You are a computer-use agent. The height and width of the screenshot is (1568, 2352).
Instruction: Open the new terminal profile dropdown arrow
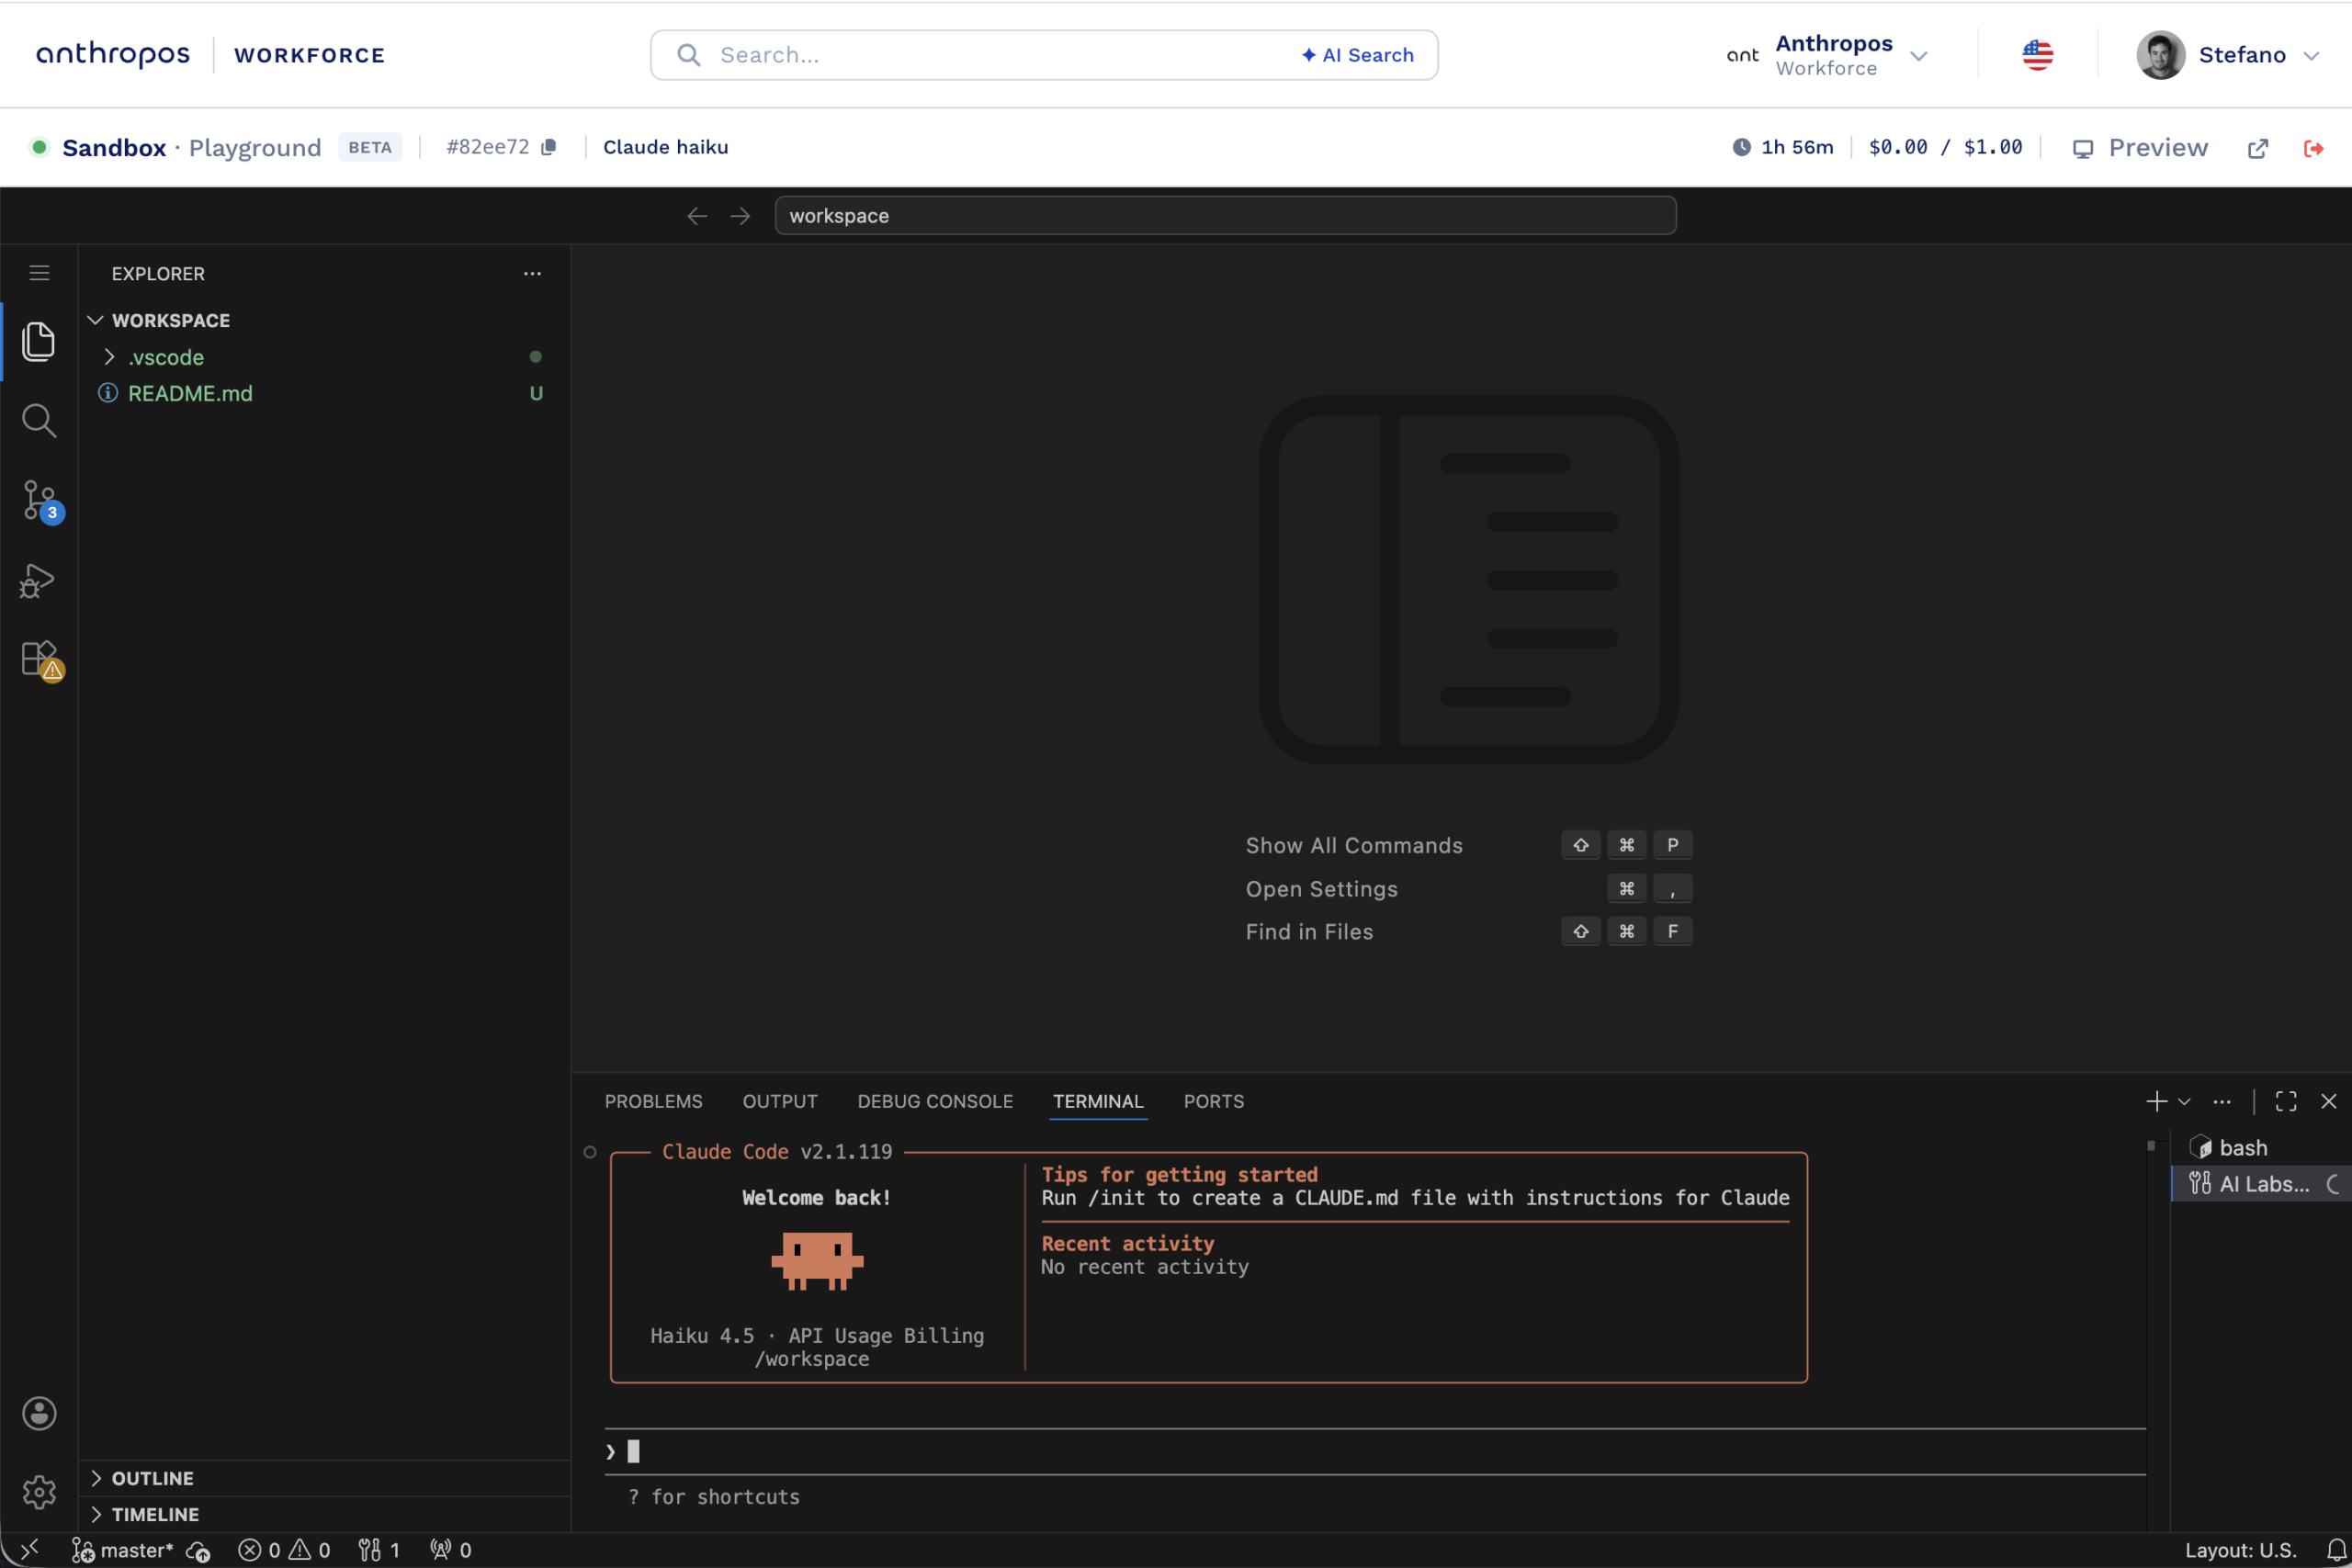[2184, 1101]
